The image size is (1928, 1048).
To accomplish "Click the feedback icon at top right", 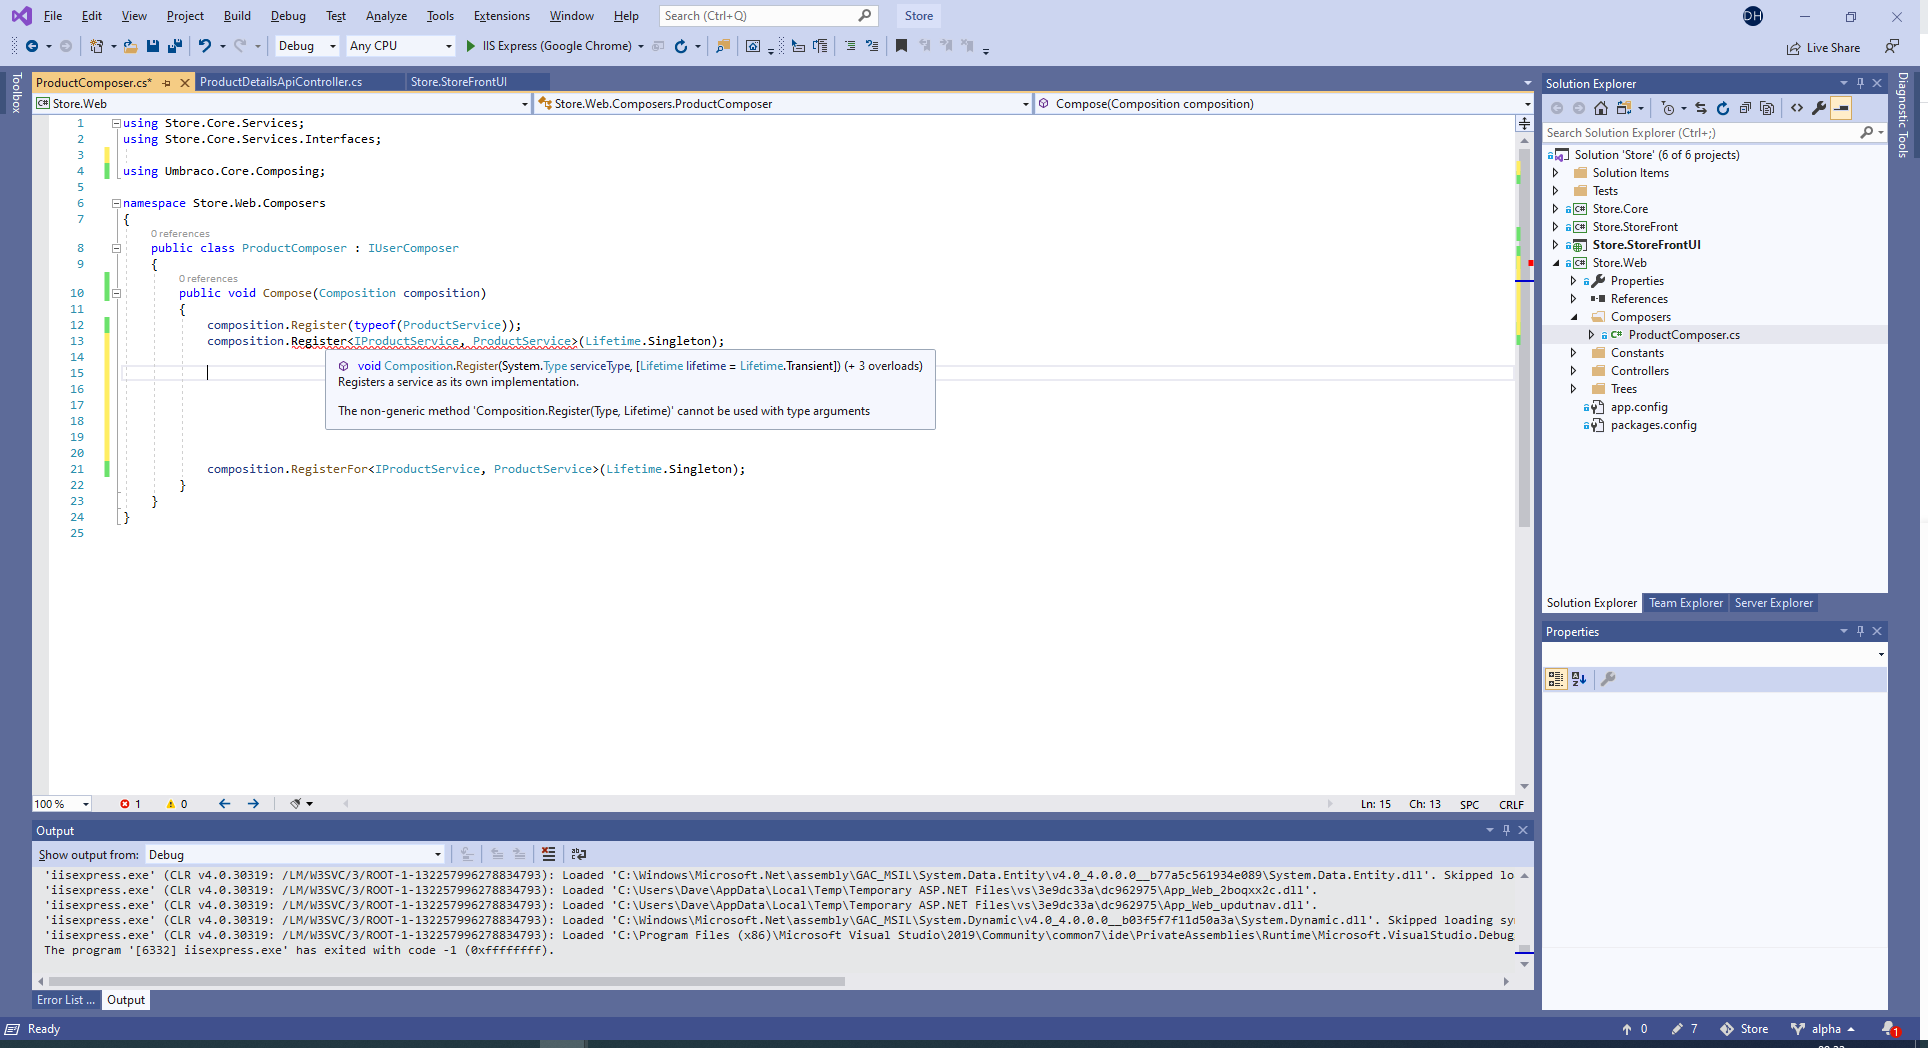I will (1891, 46).
